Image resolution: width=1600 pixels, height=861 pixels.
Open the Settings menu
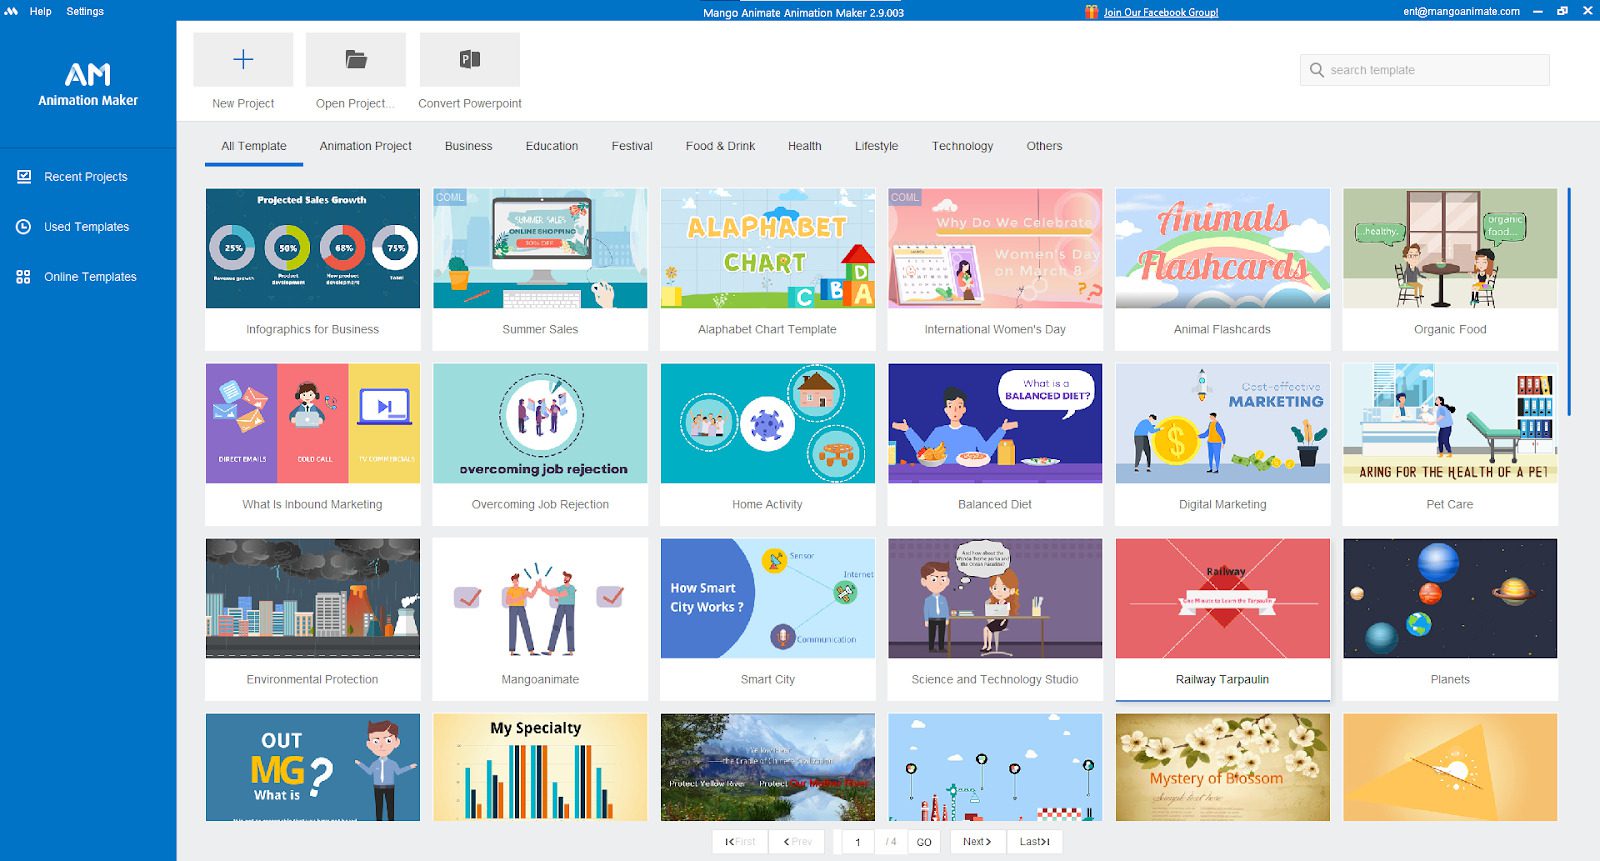(85, 11)
